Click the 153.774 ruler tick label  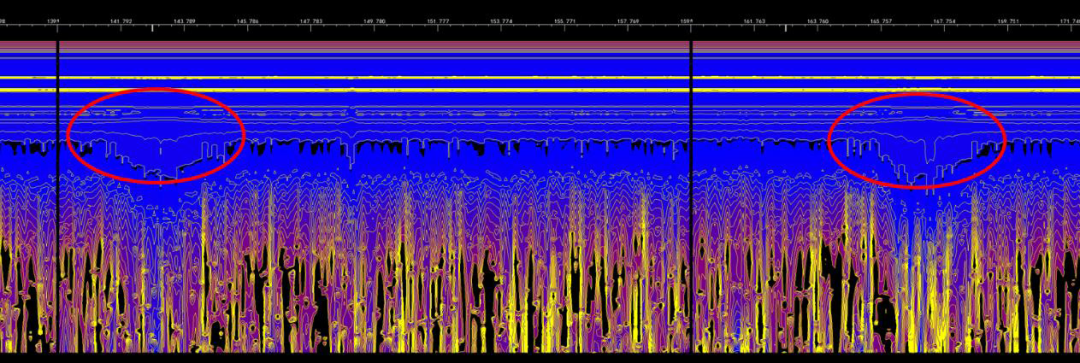click(501, 21)
